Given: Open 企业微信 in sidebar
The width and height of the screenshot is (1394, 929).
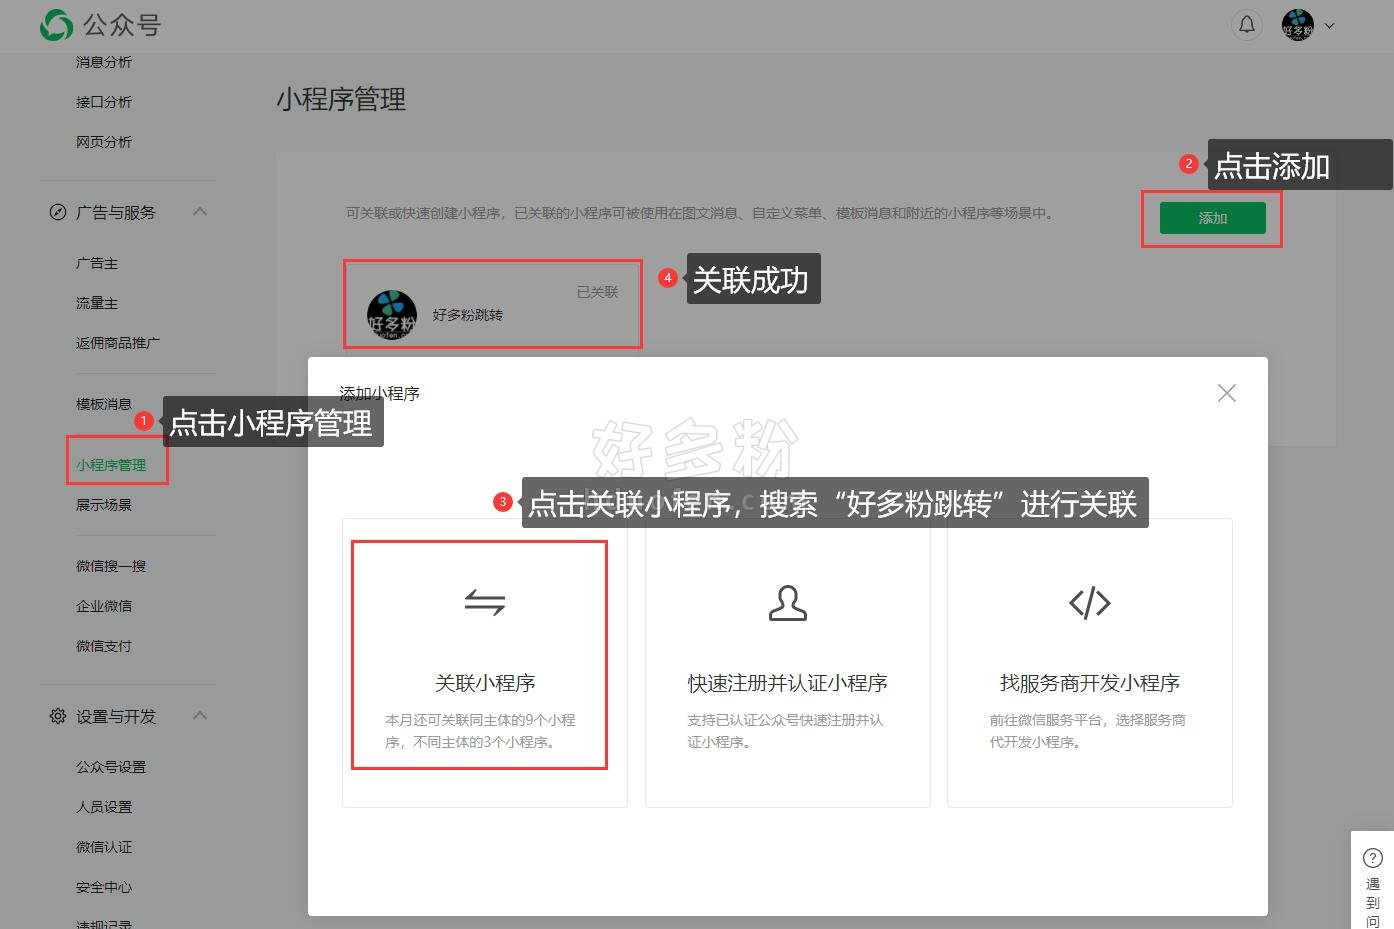Looking at the screenshot, I should click(x=104, y=606).
